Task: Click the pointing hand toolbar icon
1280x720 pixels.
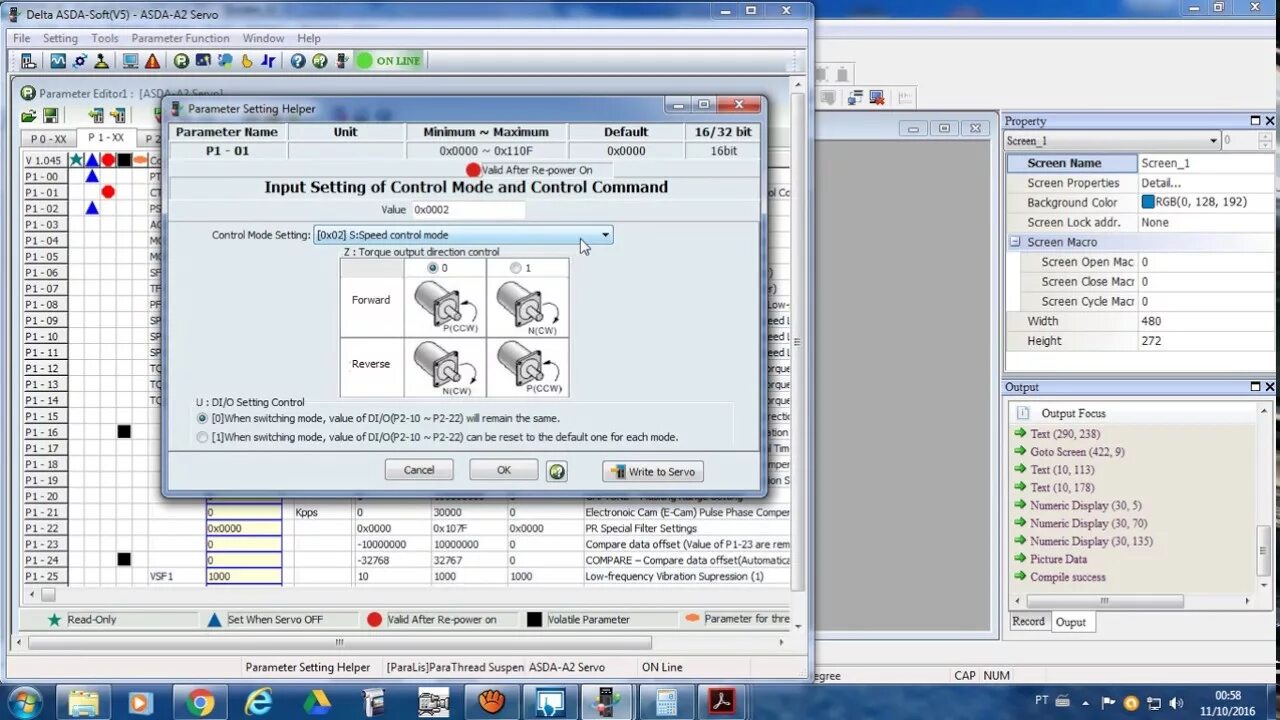Action: pos(246,61)
